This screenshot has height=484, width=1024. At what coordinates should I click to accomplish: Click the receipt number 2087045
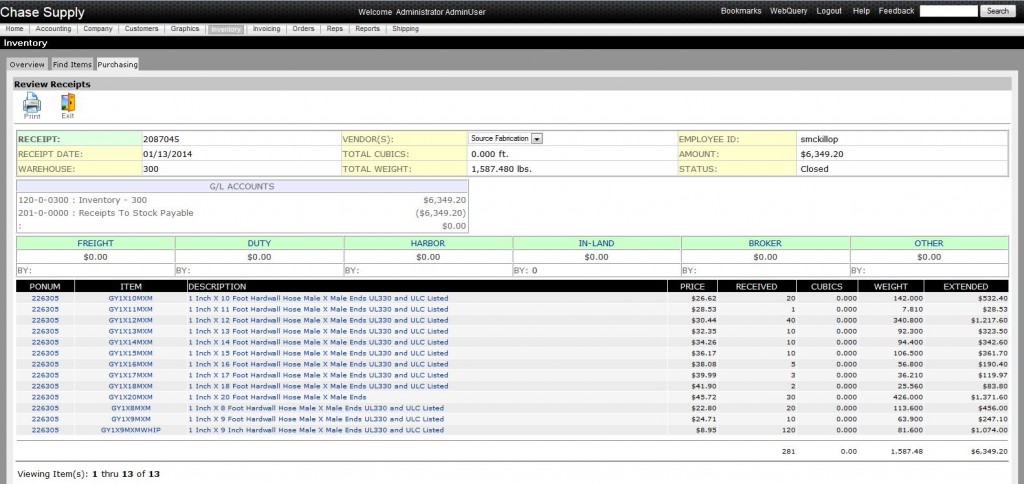point(161,139)
